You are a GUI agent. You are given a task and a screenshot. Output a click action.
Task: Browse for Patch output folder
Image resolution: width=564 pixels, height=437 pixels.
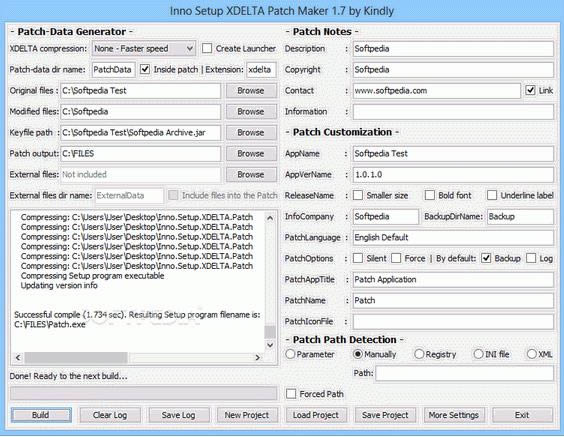tap(251, 154)
